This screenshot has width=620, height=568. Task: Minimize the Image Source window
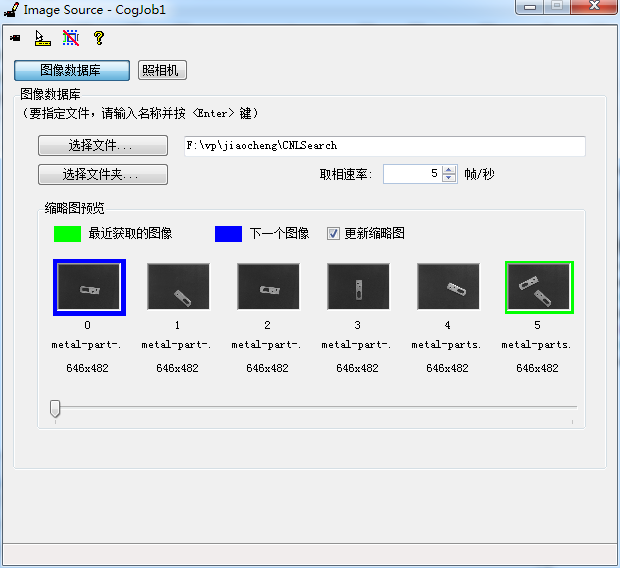point(530,7)
